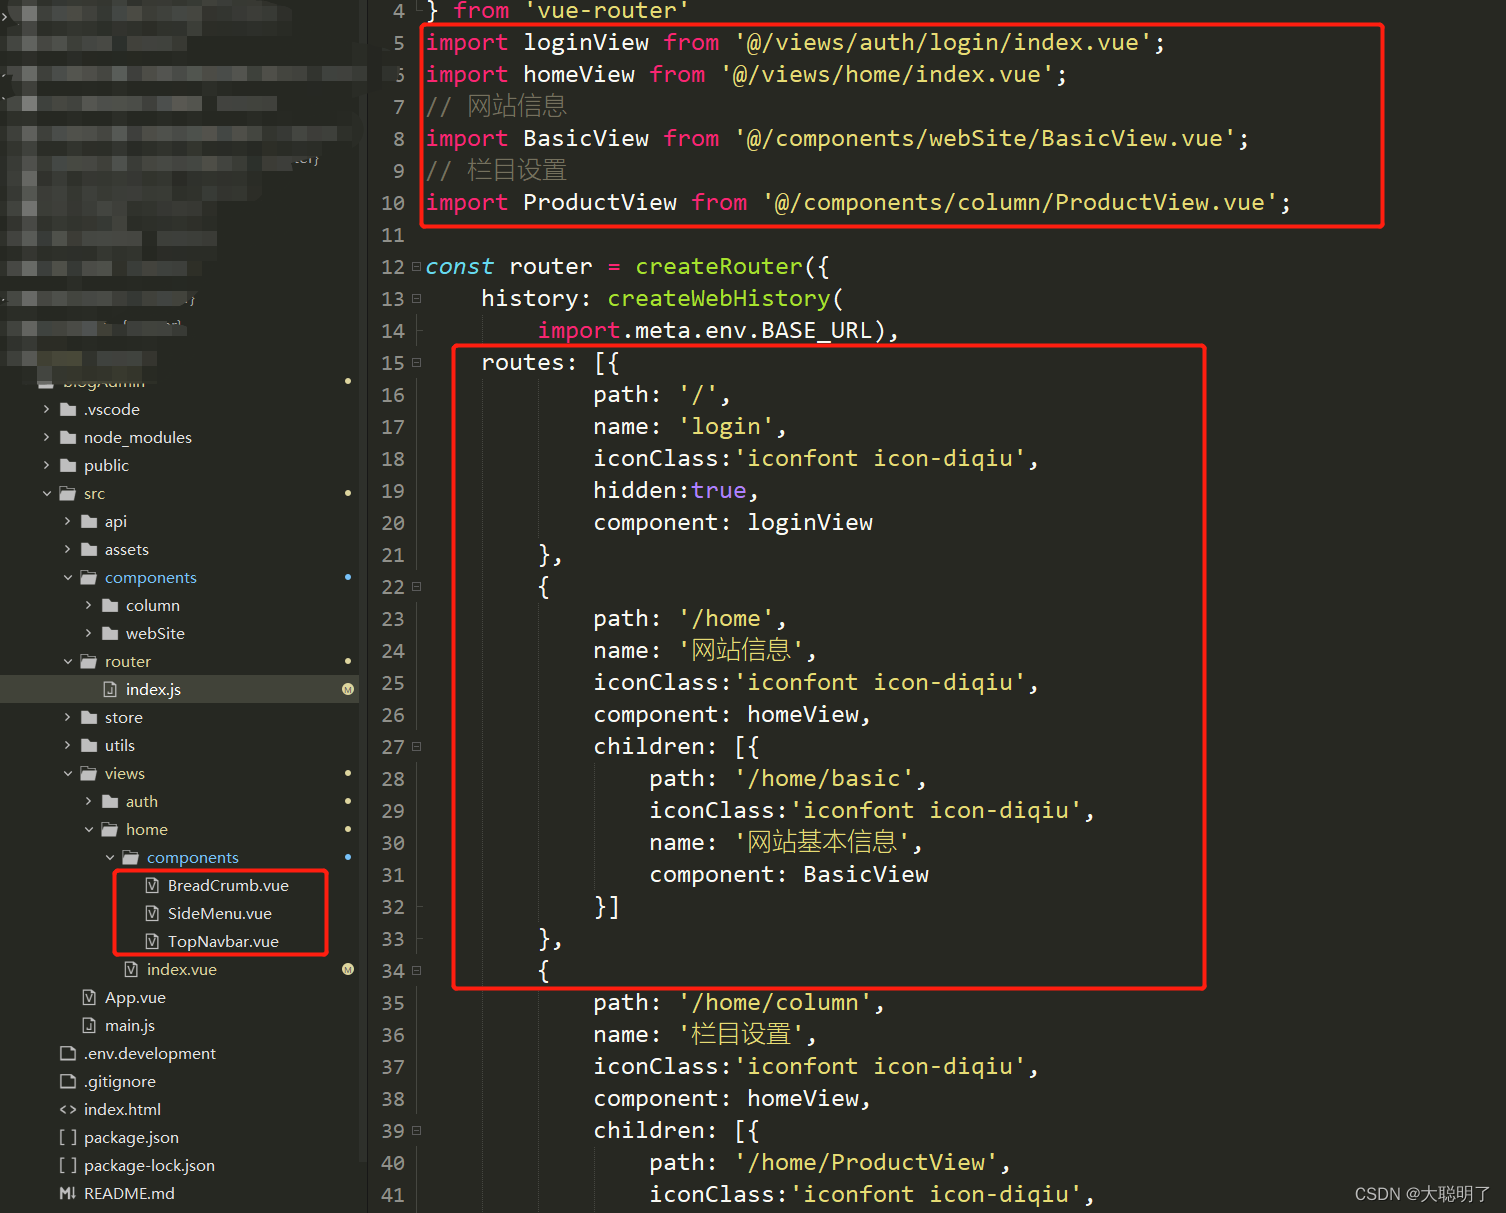1506x1213 pixels.
Task: Click the README.md markdown icon
Action: [x=68, y=1193]
